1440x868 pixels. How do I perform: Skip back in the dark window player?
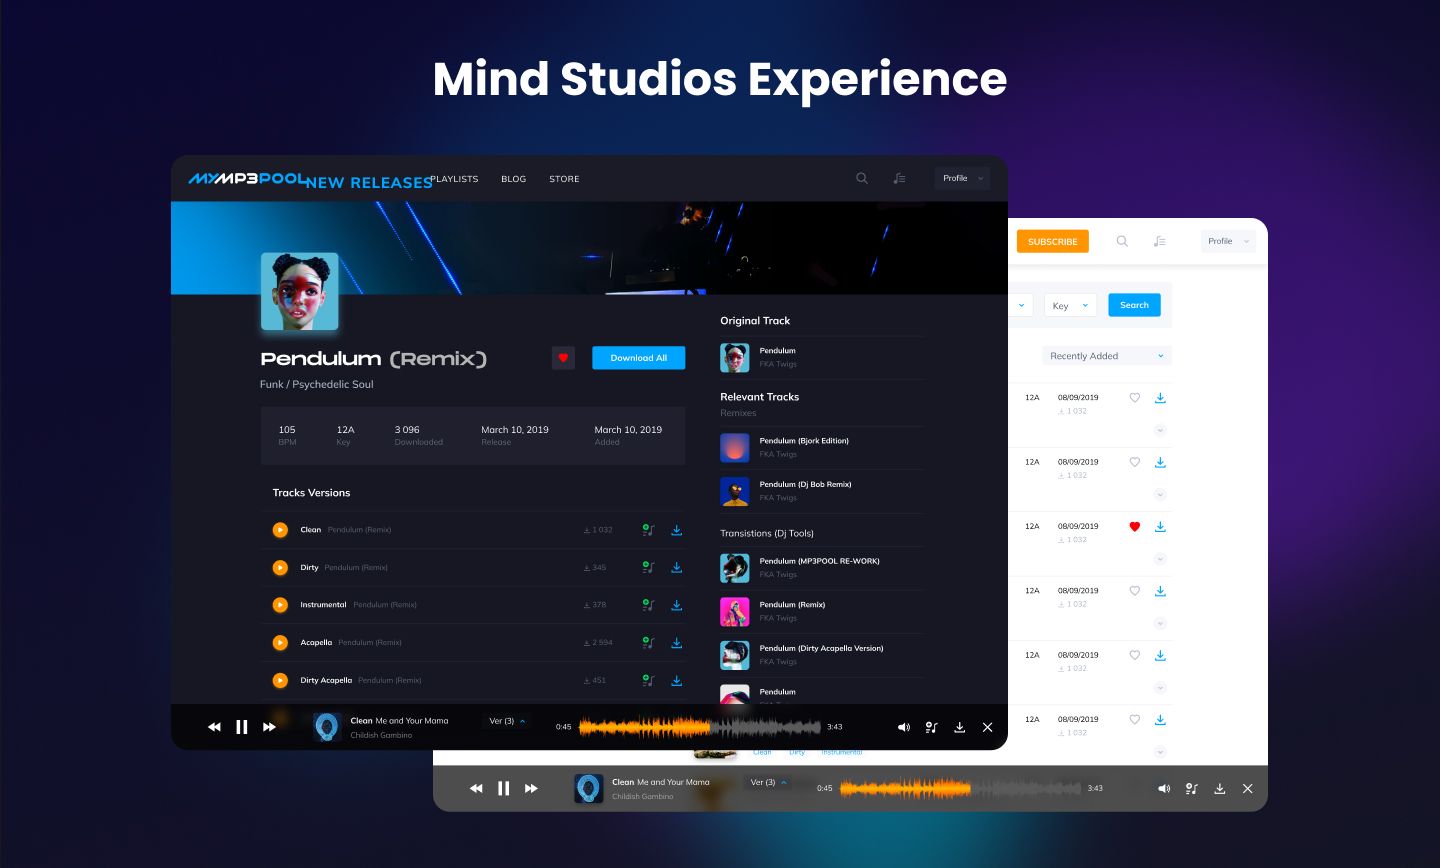pos(214,727)
